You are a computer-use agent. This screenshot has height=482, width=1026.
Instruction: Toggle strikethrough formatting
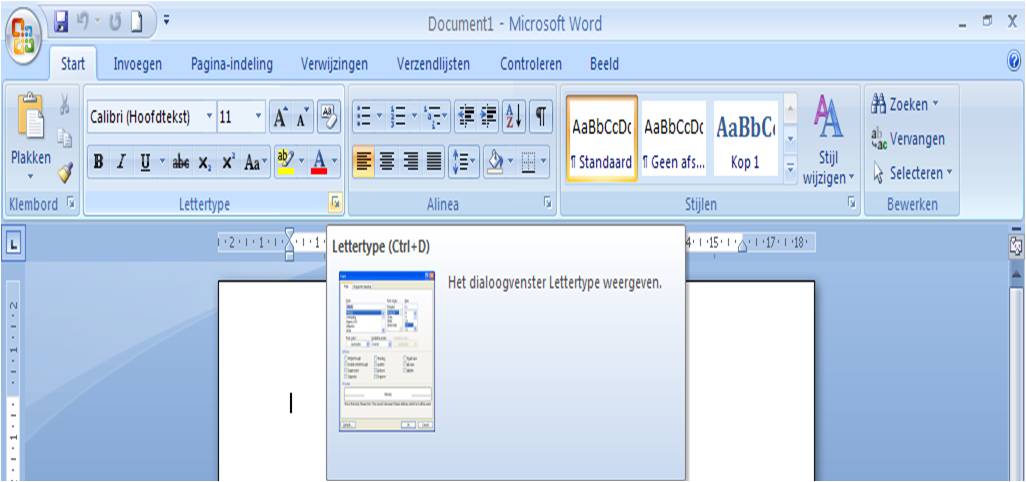coord(181,162)
